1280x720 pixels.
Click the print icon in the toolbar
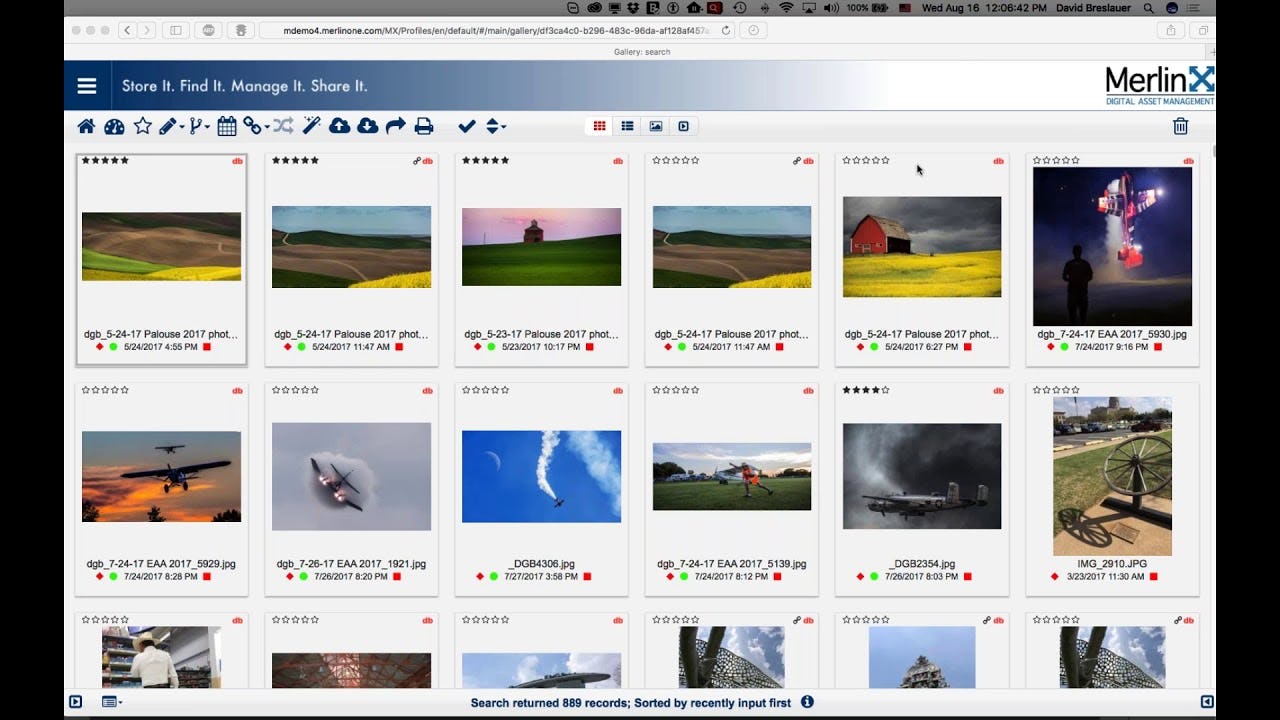coord(425,126)
